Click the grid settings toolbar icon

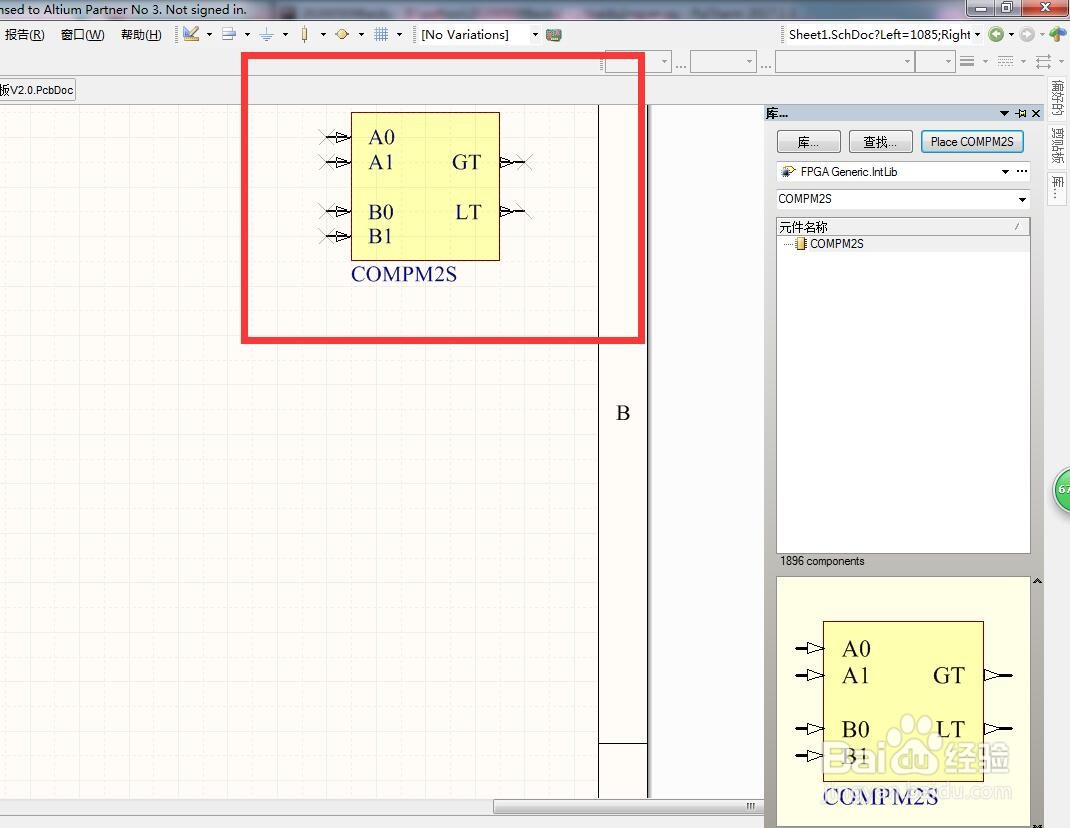pos(381,34)
